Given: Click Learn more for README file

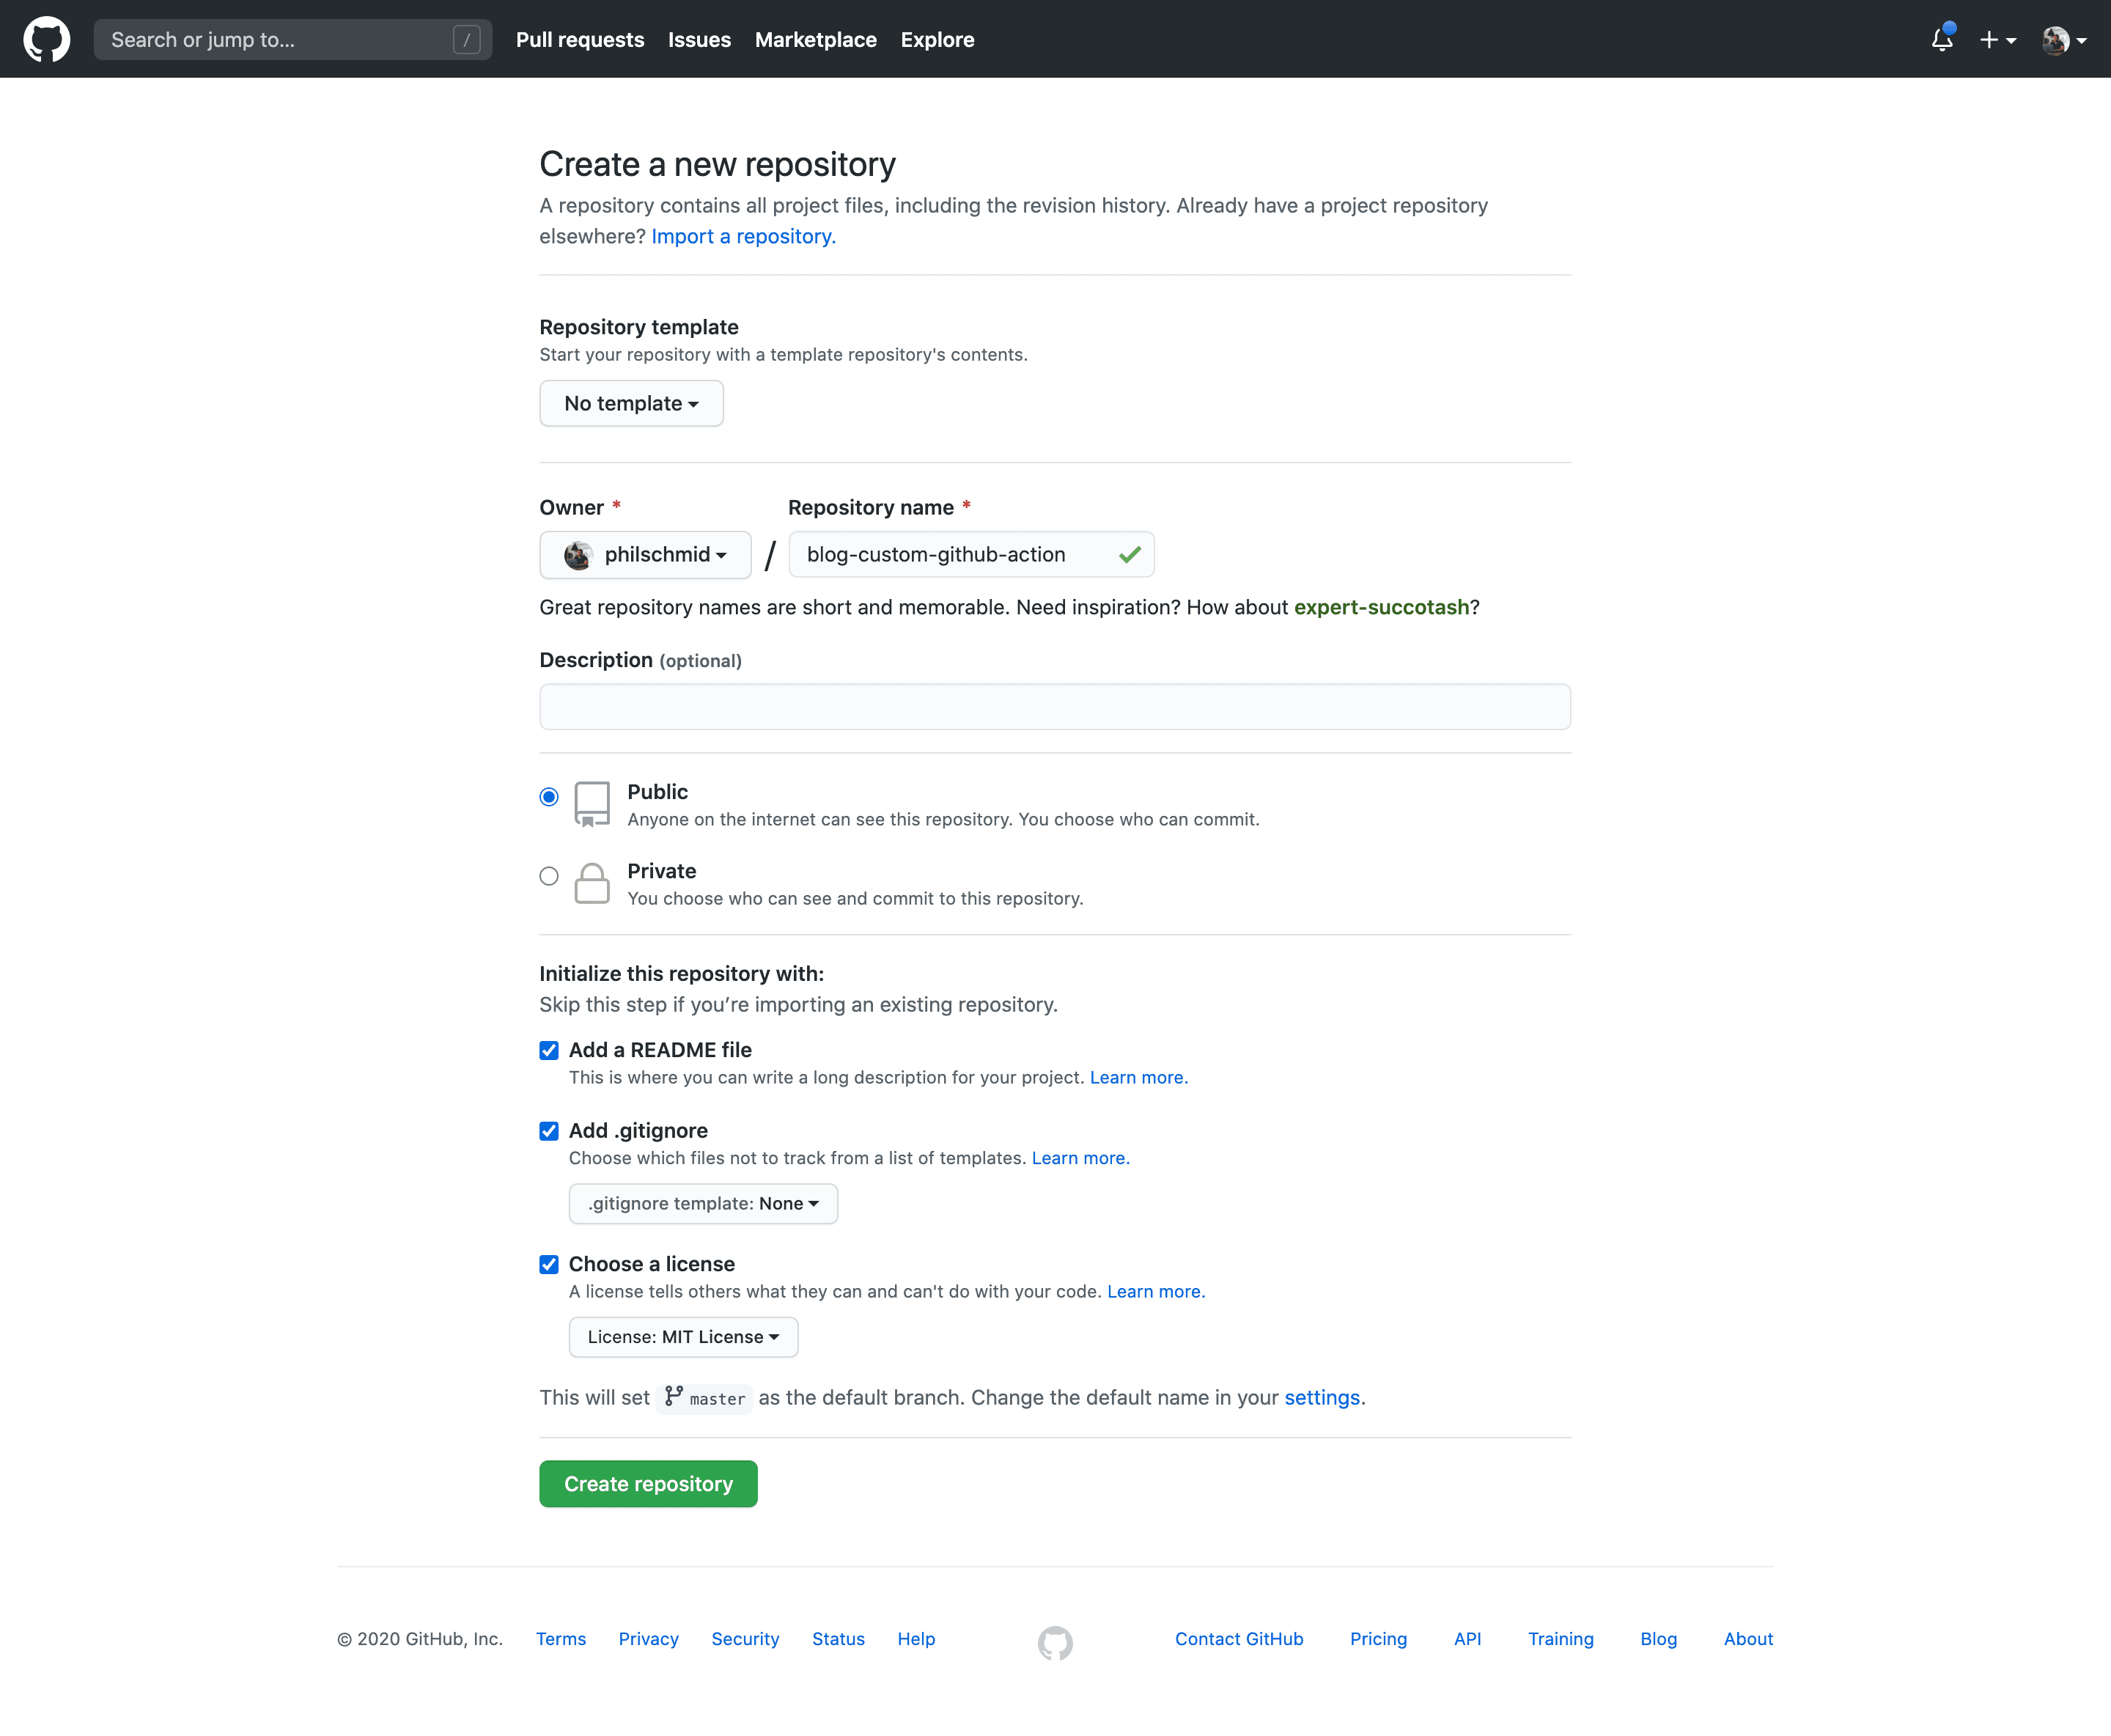Looking at the screenshot, I should (1138, 1077).
